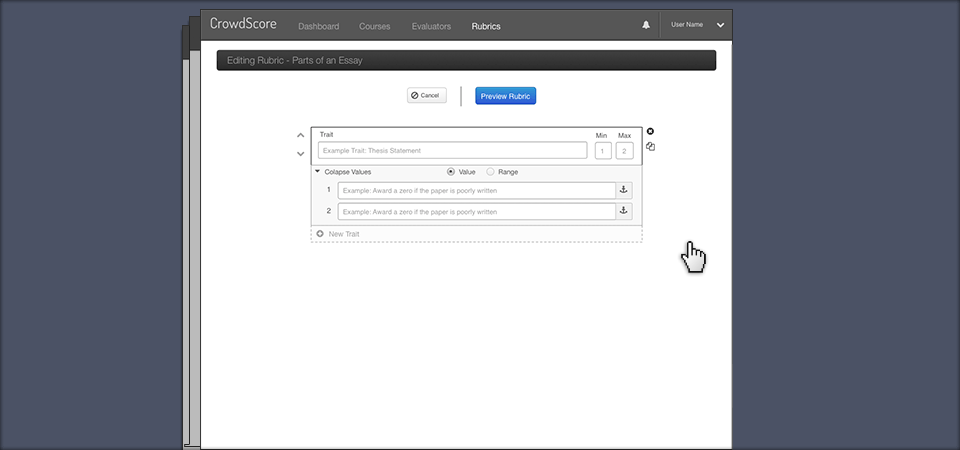Click the description field for value 2

pos(476,211)
